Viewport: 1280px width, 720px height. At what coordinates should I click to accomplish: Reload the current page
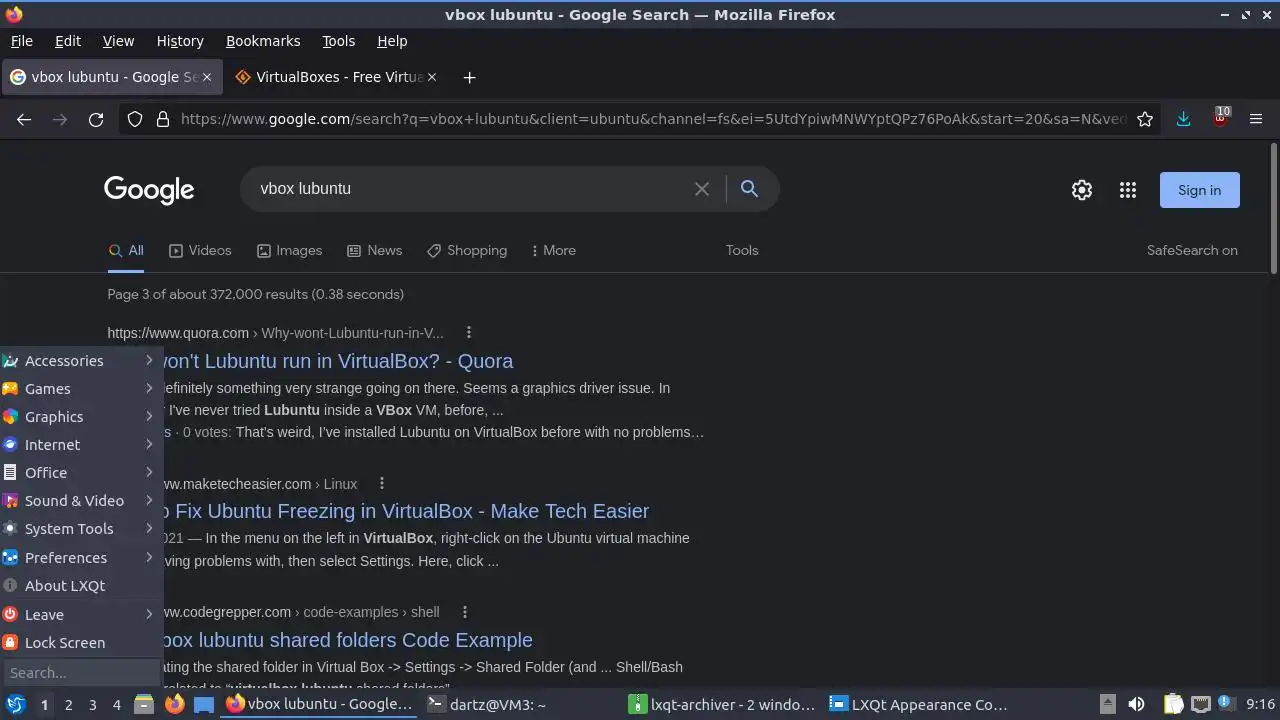[x=96, y=119]
